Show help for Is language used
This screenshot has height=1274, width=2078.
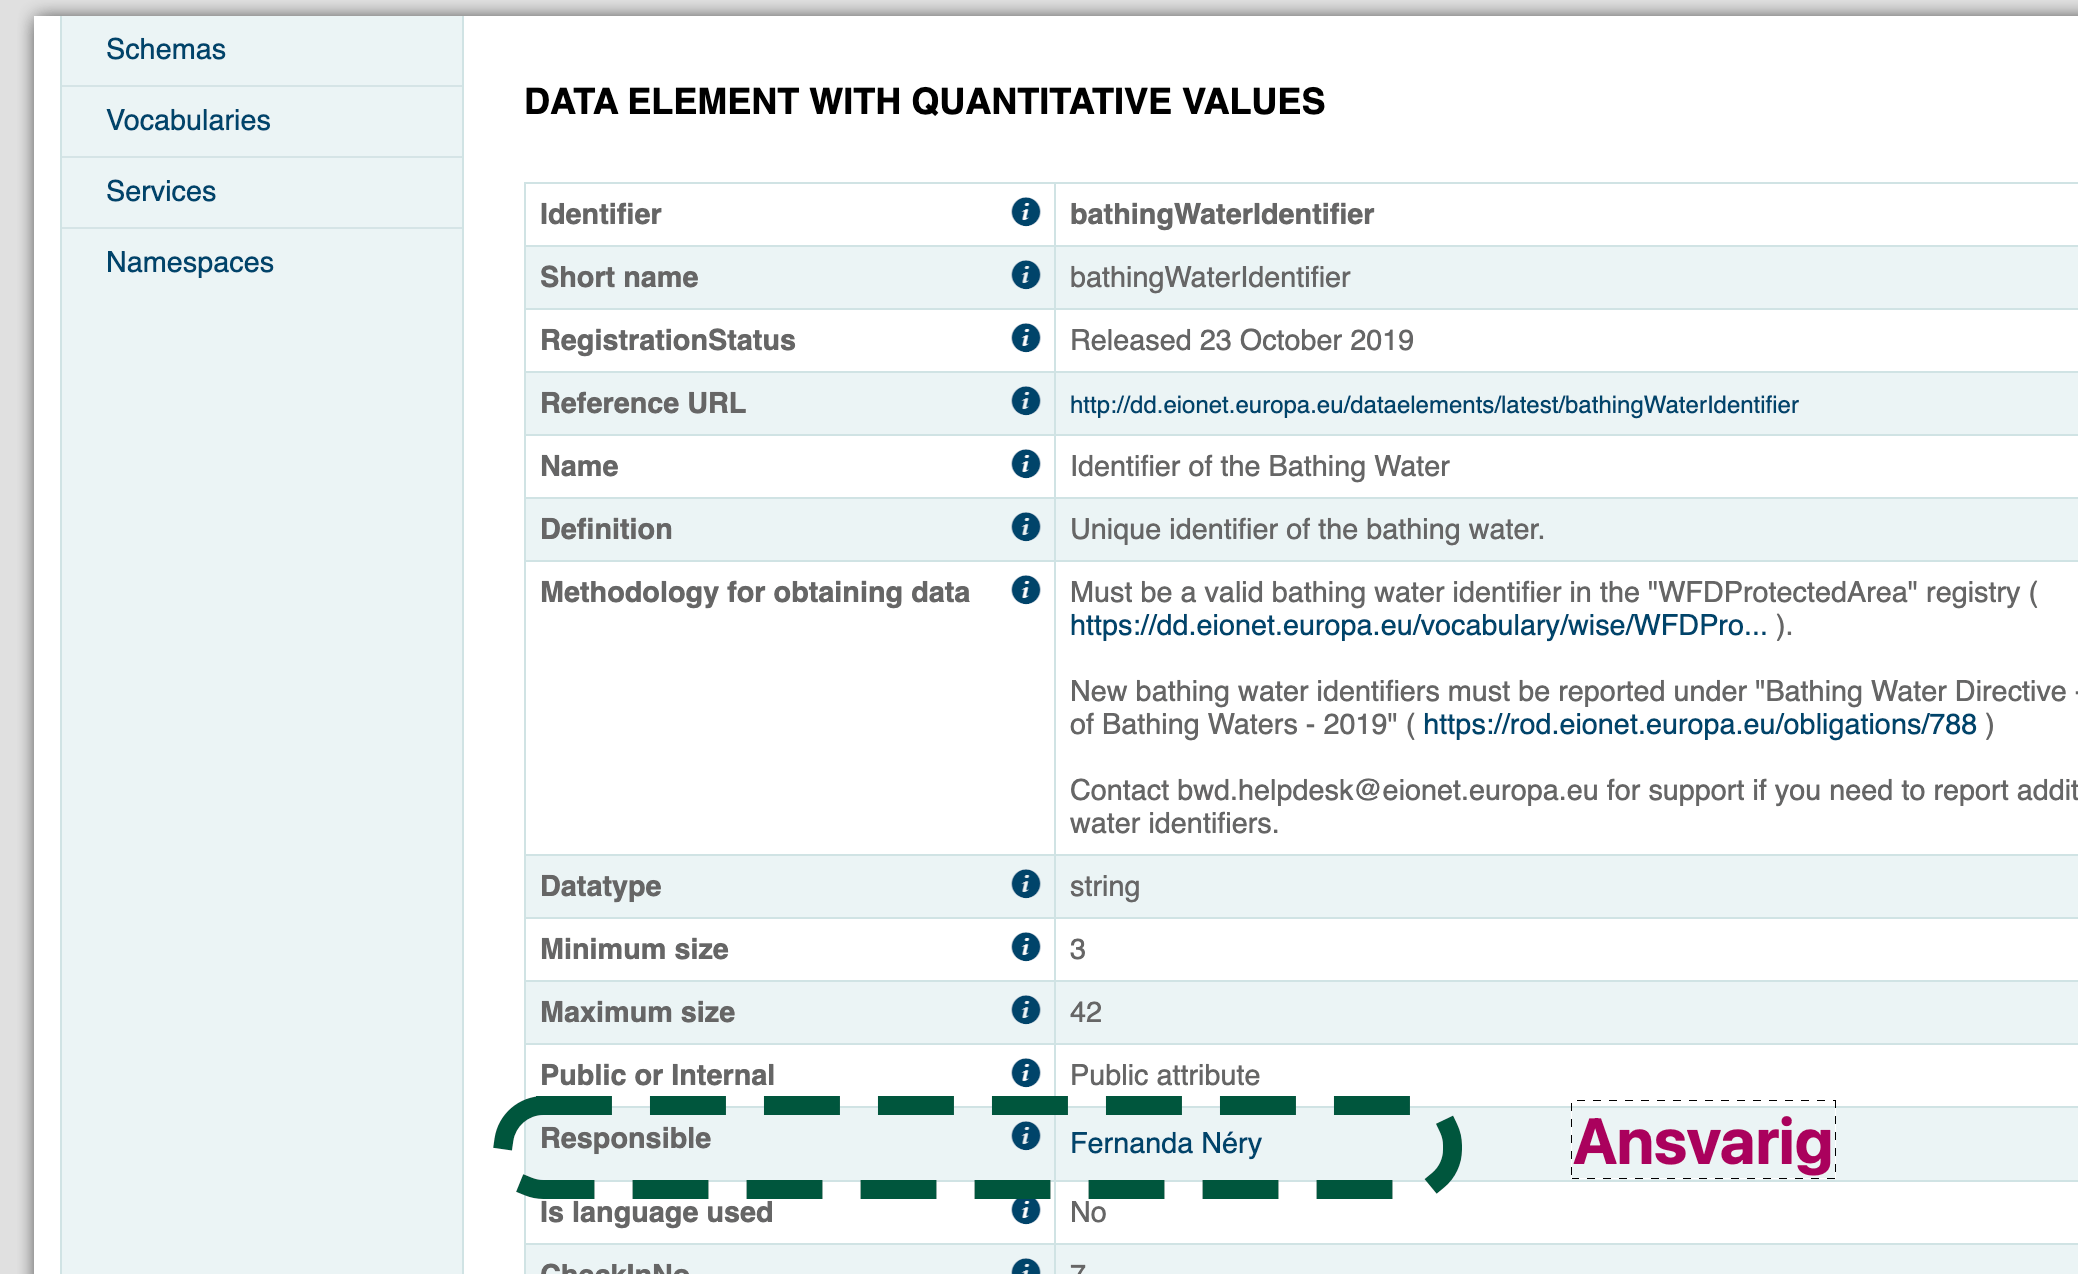1025,1210
